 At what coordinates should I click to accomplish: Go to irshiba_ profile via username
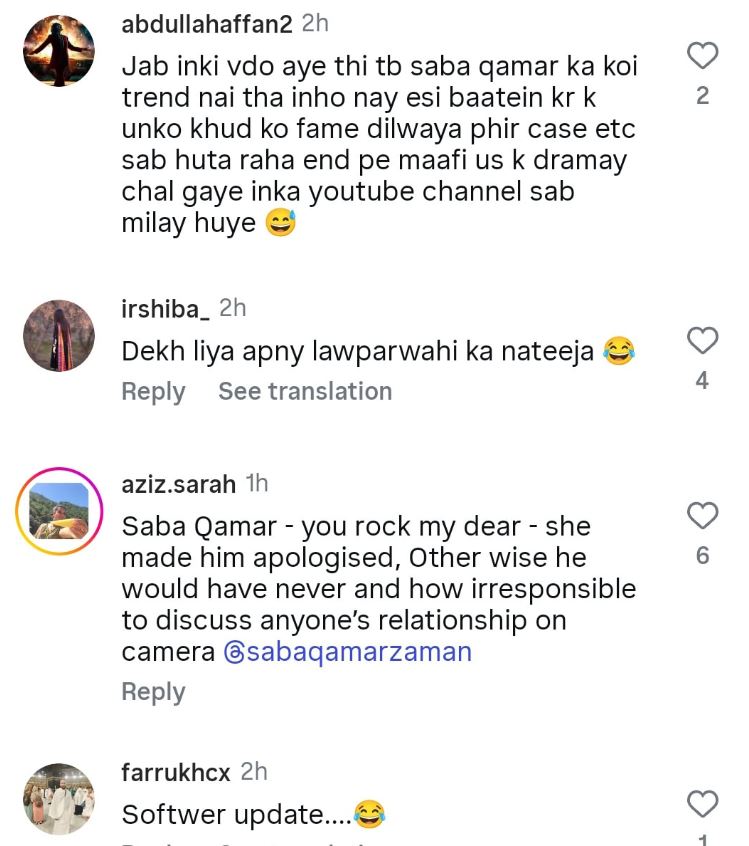pos(165,309)
